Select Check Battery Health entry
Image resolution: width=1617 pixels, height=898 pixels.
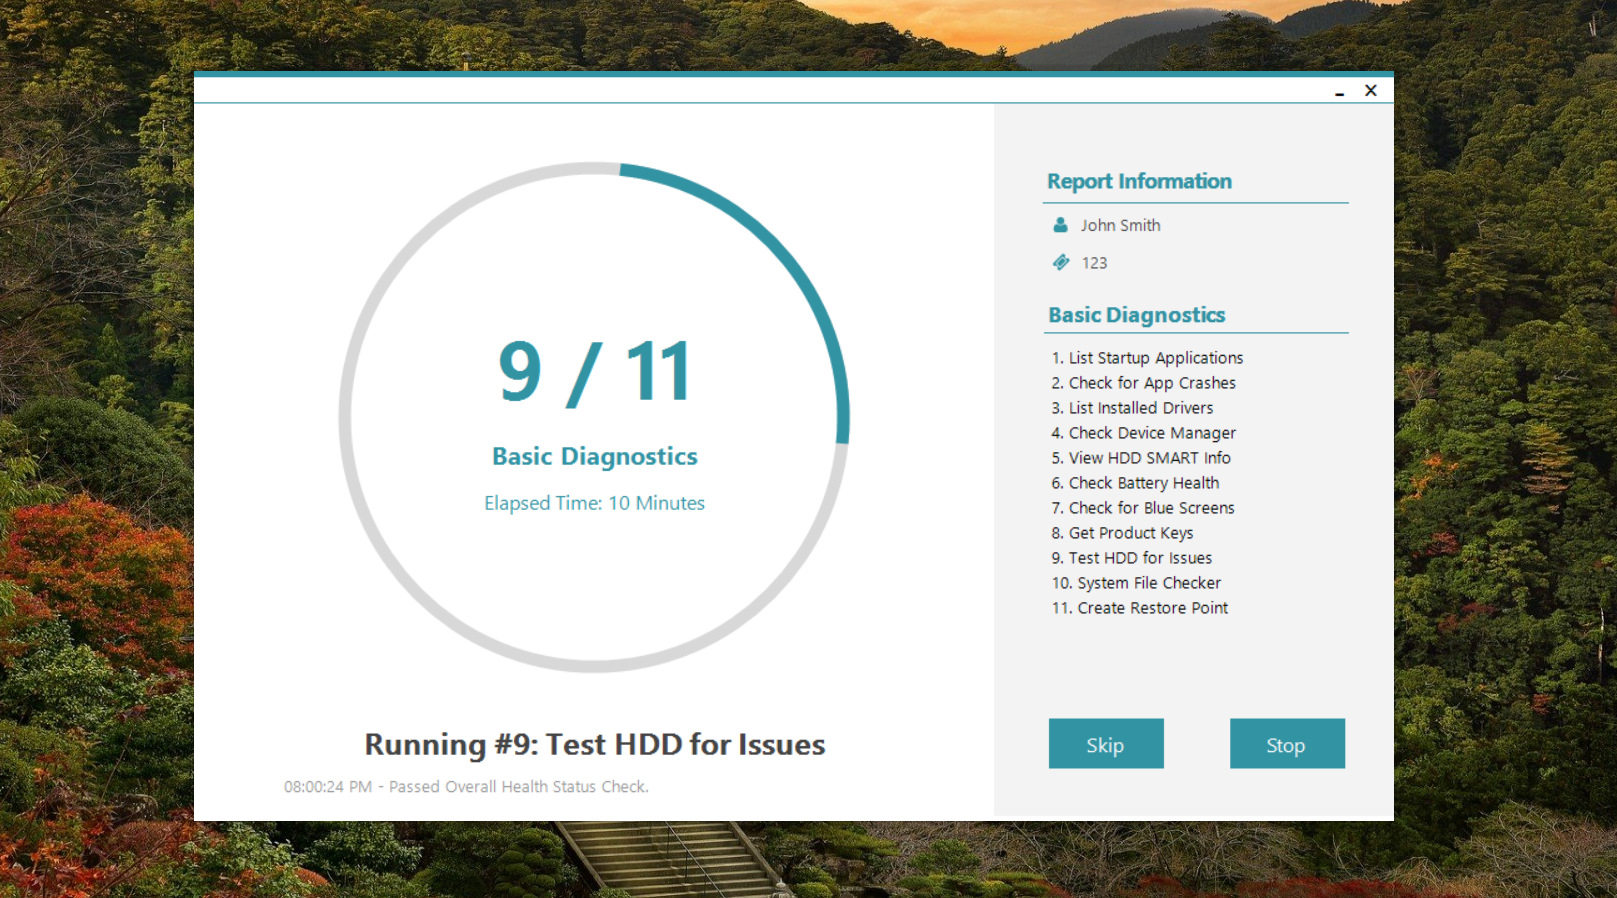[x=1135, y=483]
